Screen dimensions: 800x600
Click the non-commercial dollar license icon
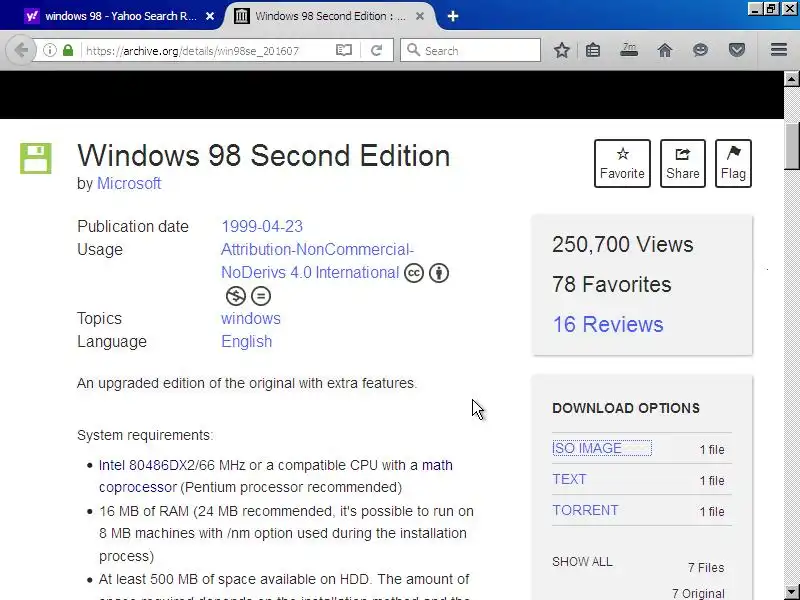[x=236, y=296]
